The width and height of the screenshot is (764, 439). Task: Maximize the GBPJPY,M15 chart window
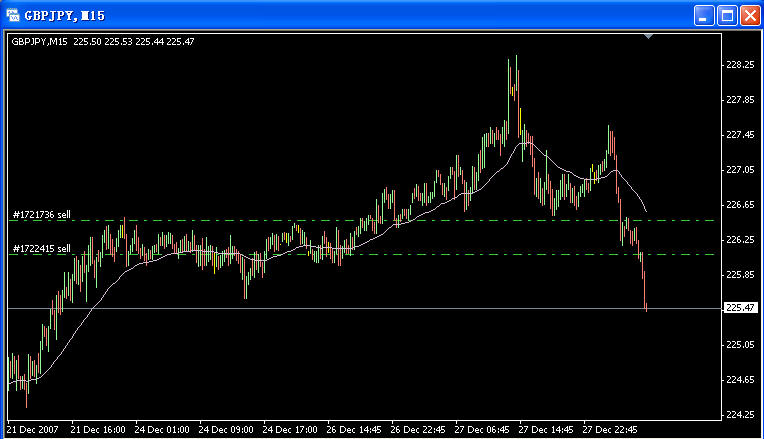pos(727,16)
